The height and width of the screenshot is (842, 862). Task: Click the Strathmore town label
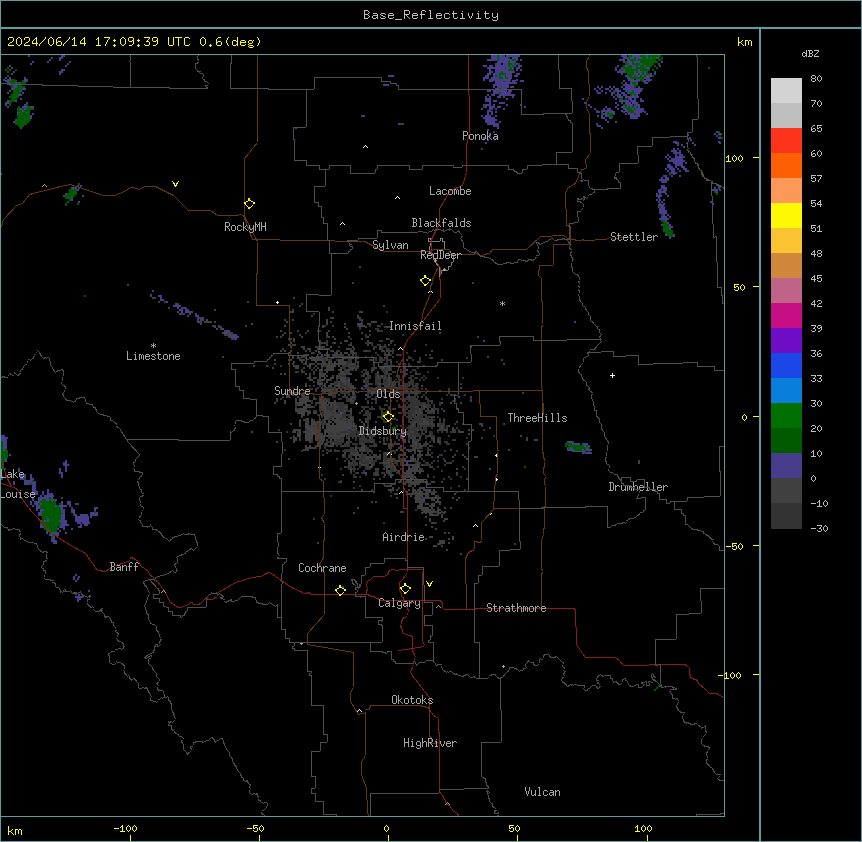click(516, 608)
